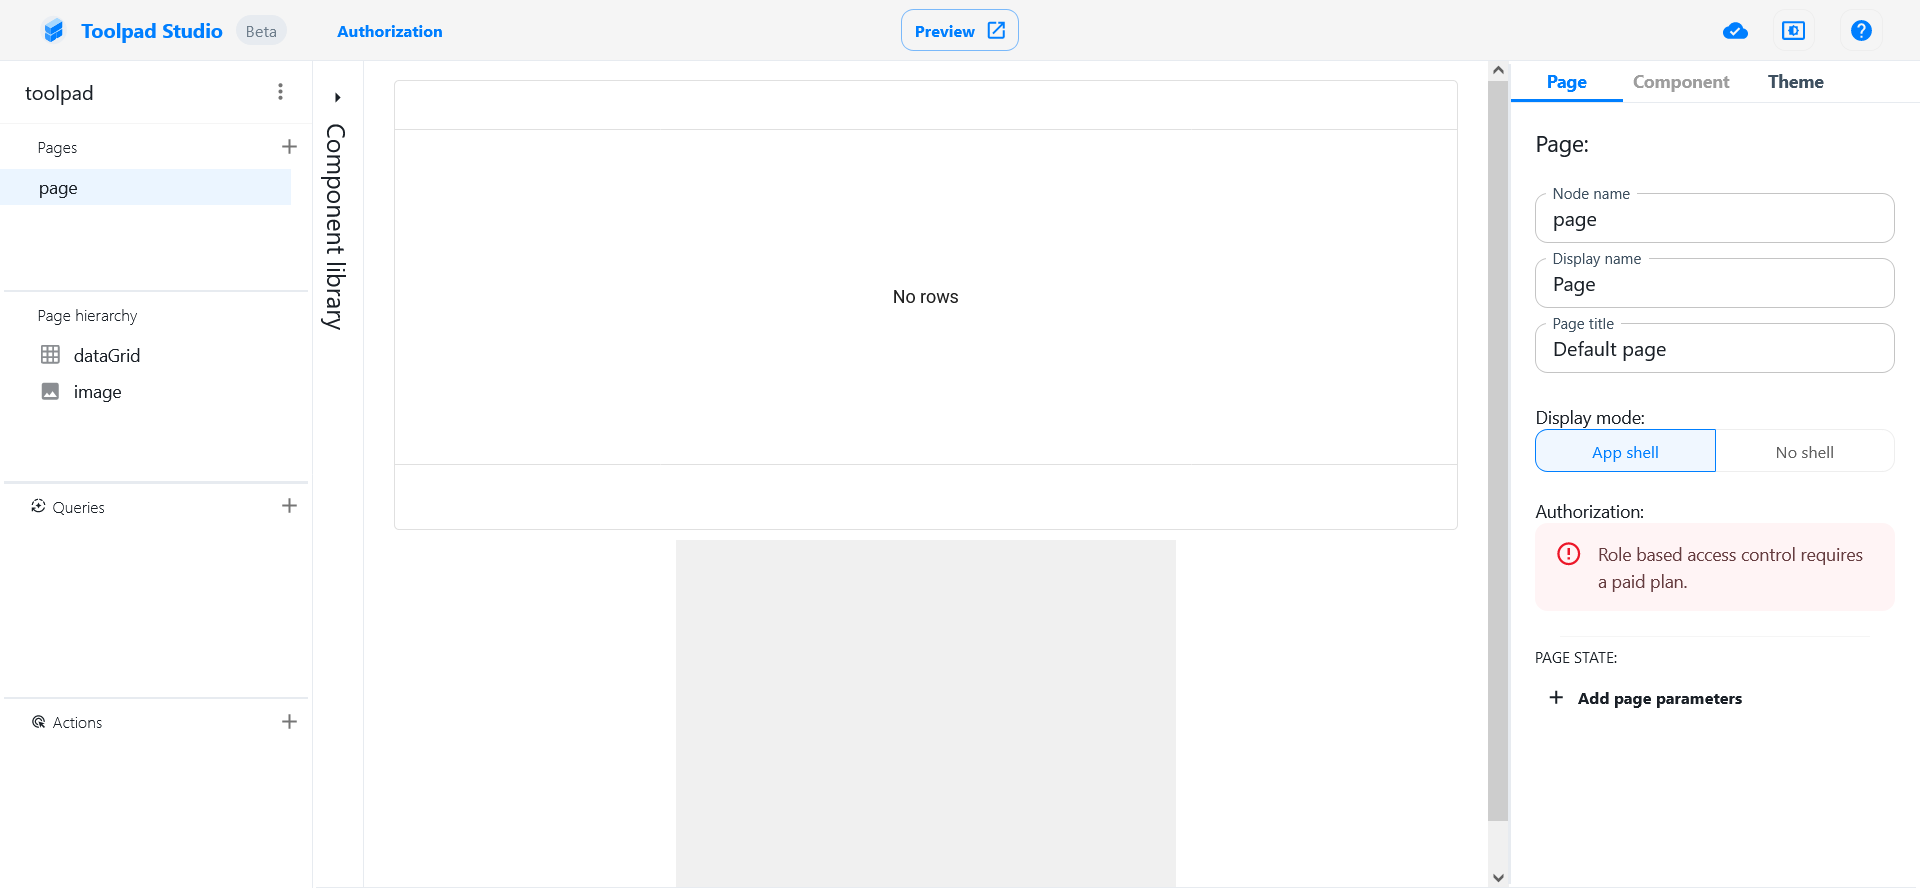Focus the Node name input field
This screenshot has width=1920, height=888.
1714,219
